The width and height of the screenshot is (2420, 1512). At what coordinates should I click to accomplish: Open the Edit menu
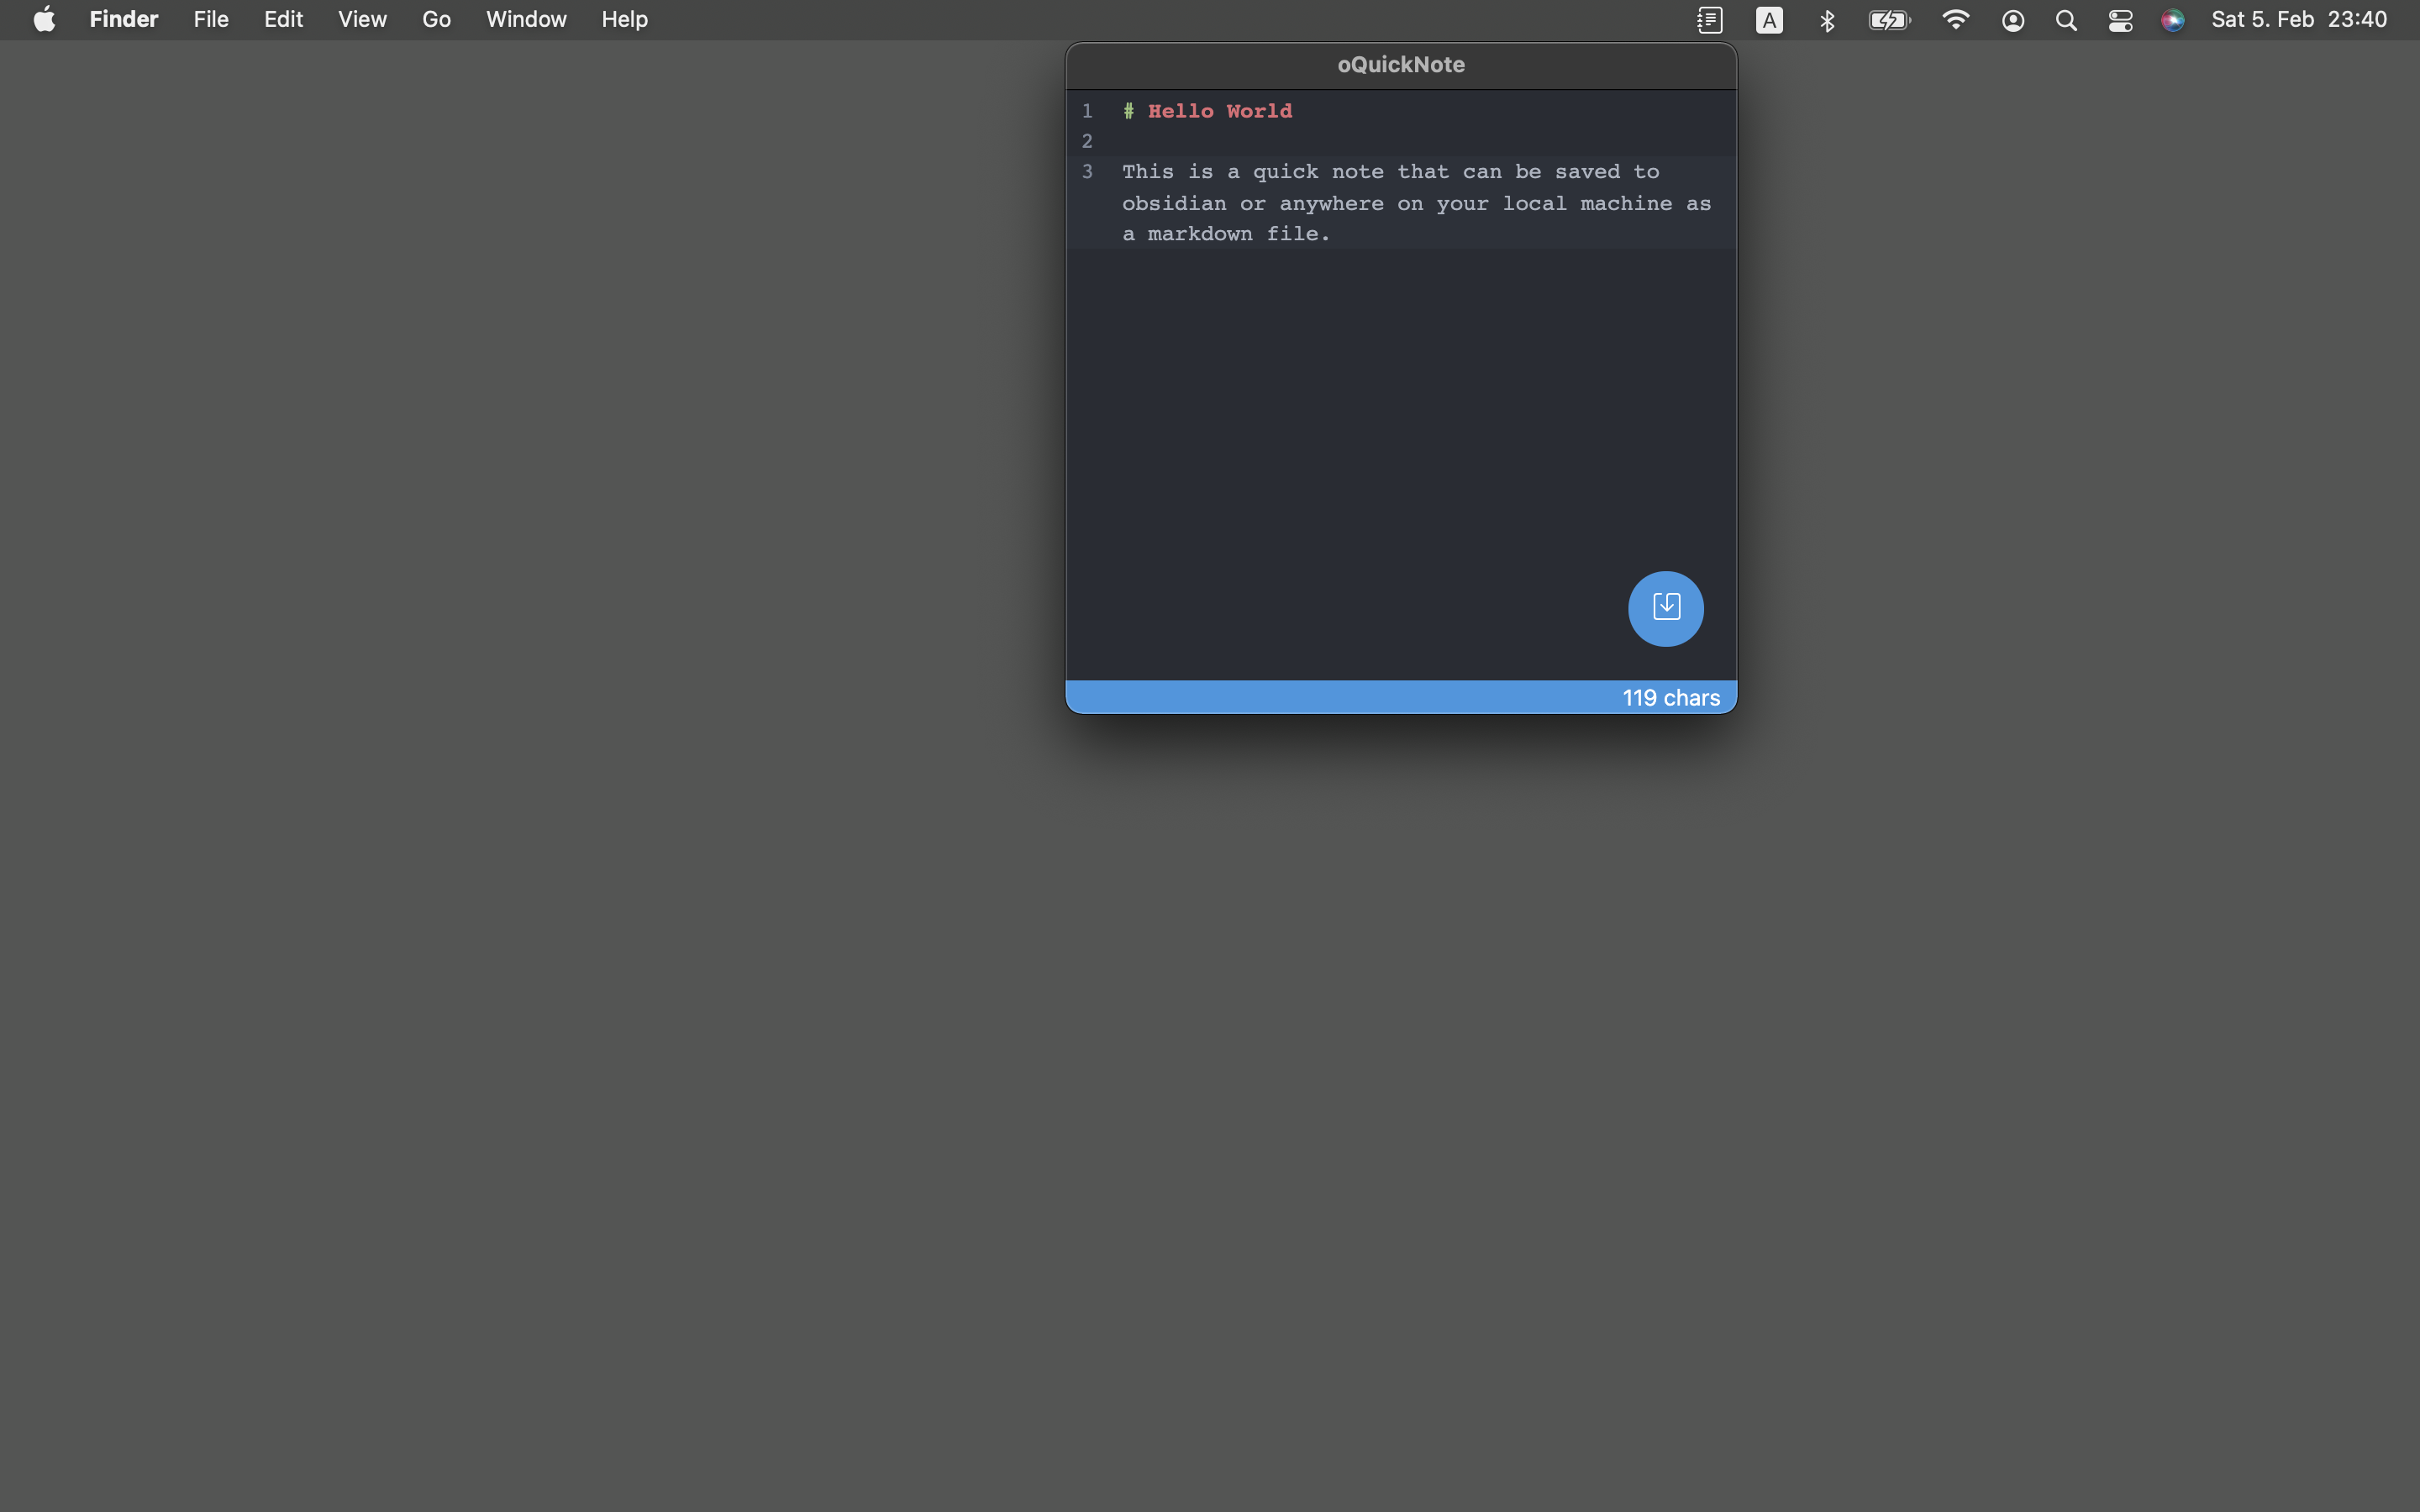click(283, 19)
